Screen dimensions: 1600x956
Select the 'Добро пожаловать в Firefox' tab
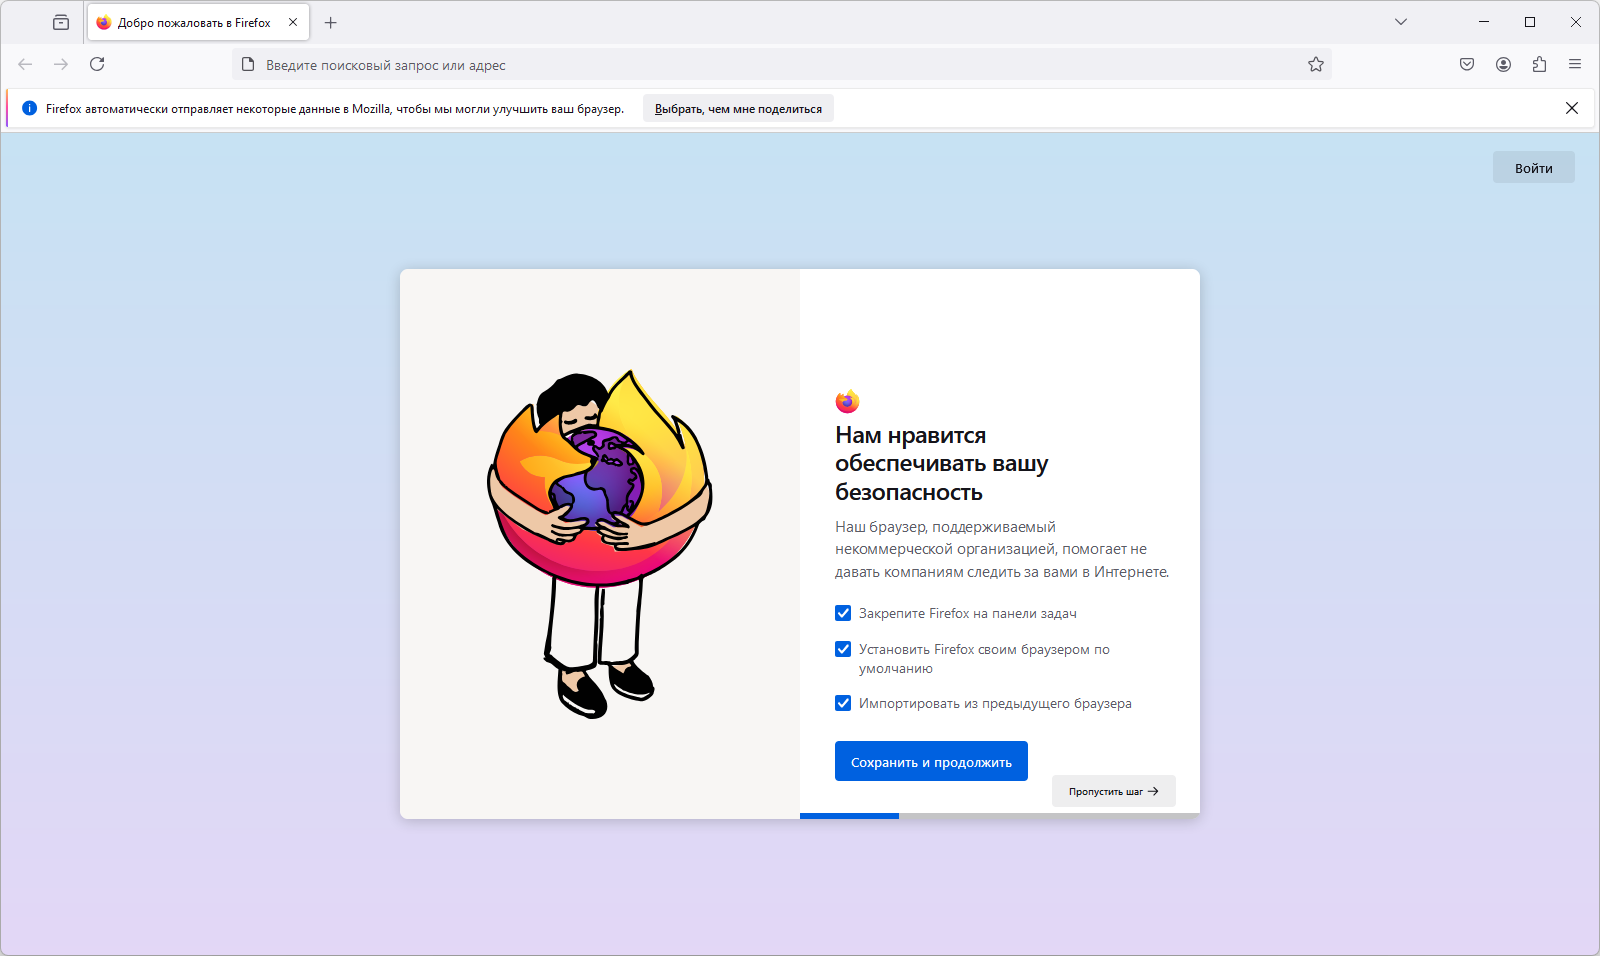pyautogui.click(x=198, y=22)
